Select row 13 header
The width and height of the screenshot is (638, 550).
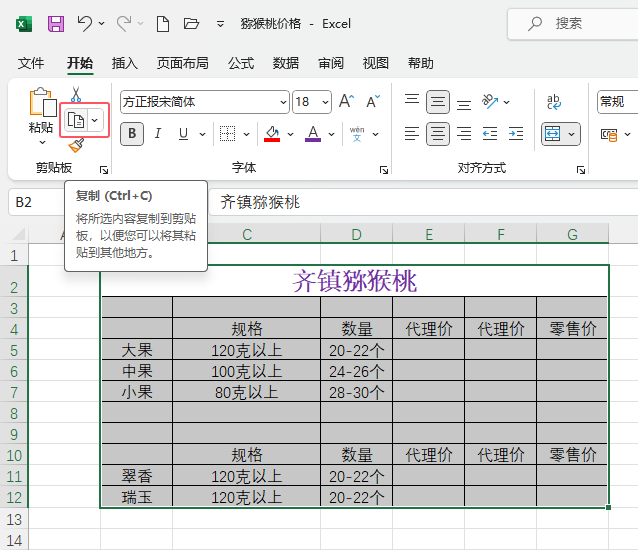pyautogui.click(x=14, y=519)
